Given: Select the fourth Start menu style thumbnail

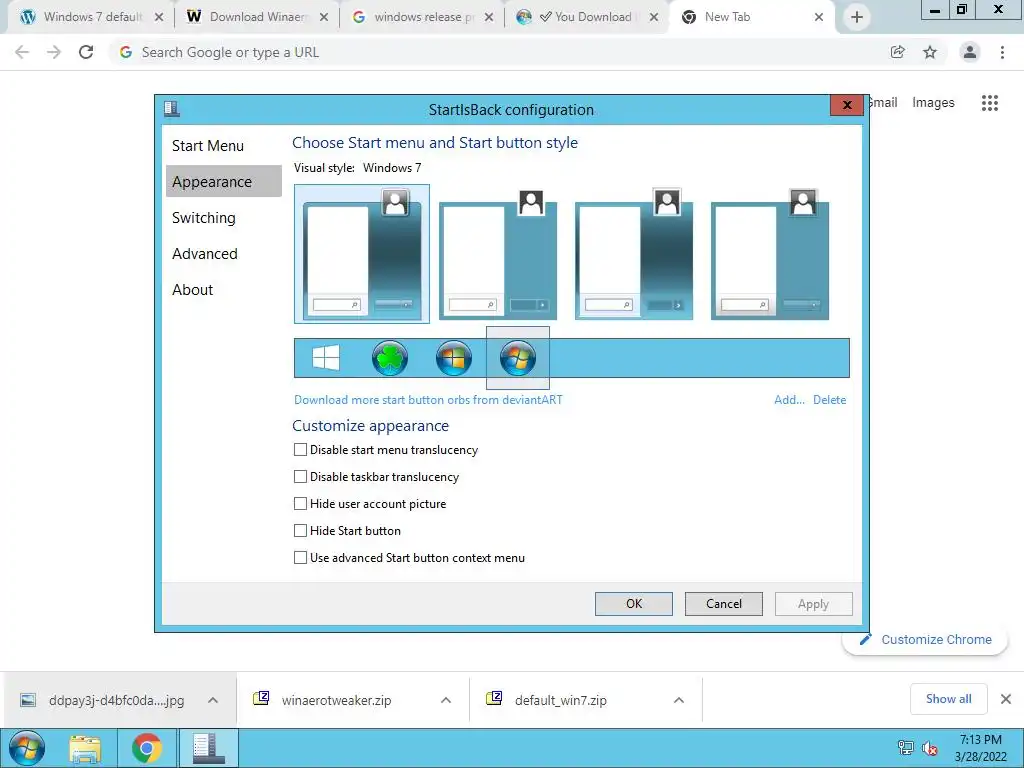Looking at the screenshot, I should [769, 253].
